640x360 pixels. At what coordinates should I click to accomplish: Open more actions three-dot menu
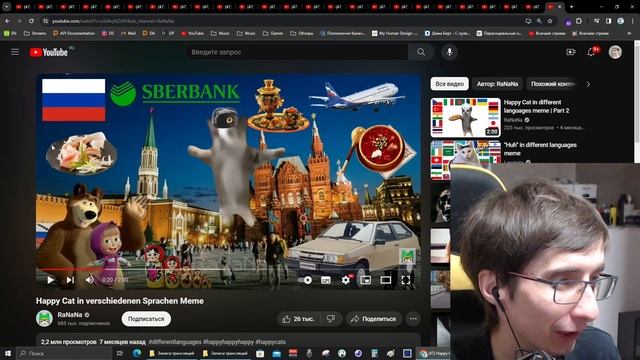pos(413,319)
